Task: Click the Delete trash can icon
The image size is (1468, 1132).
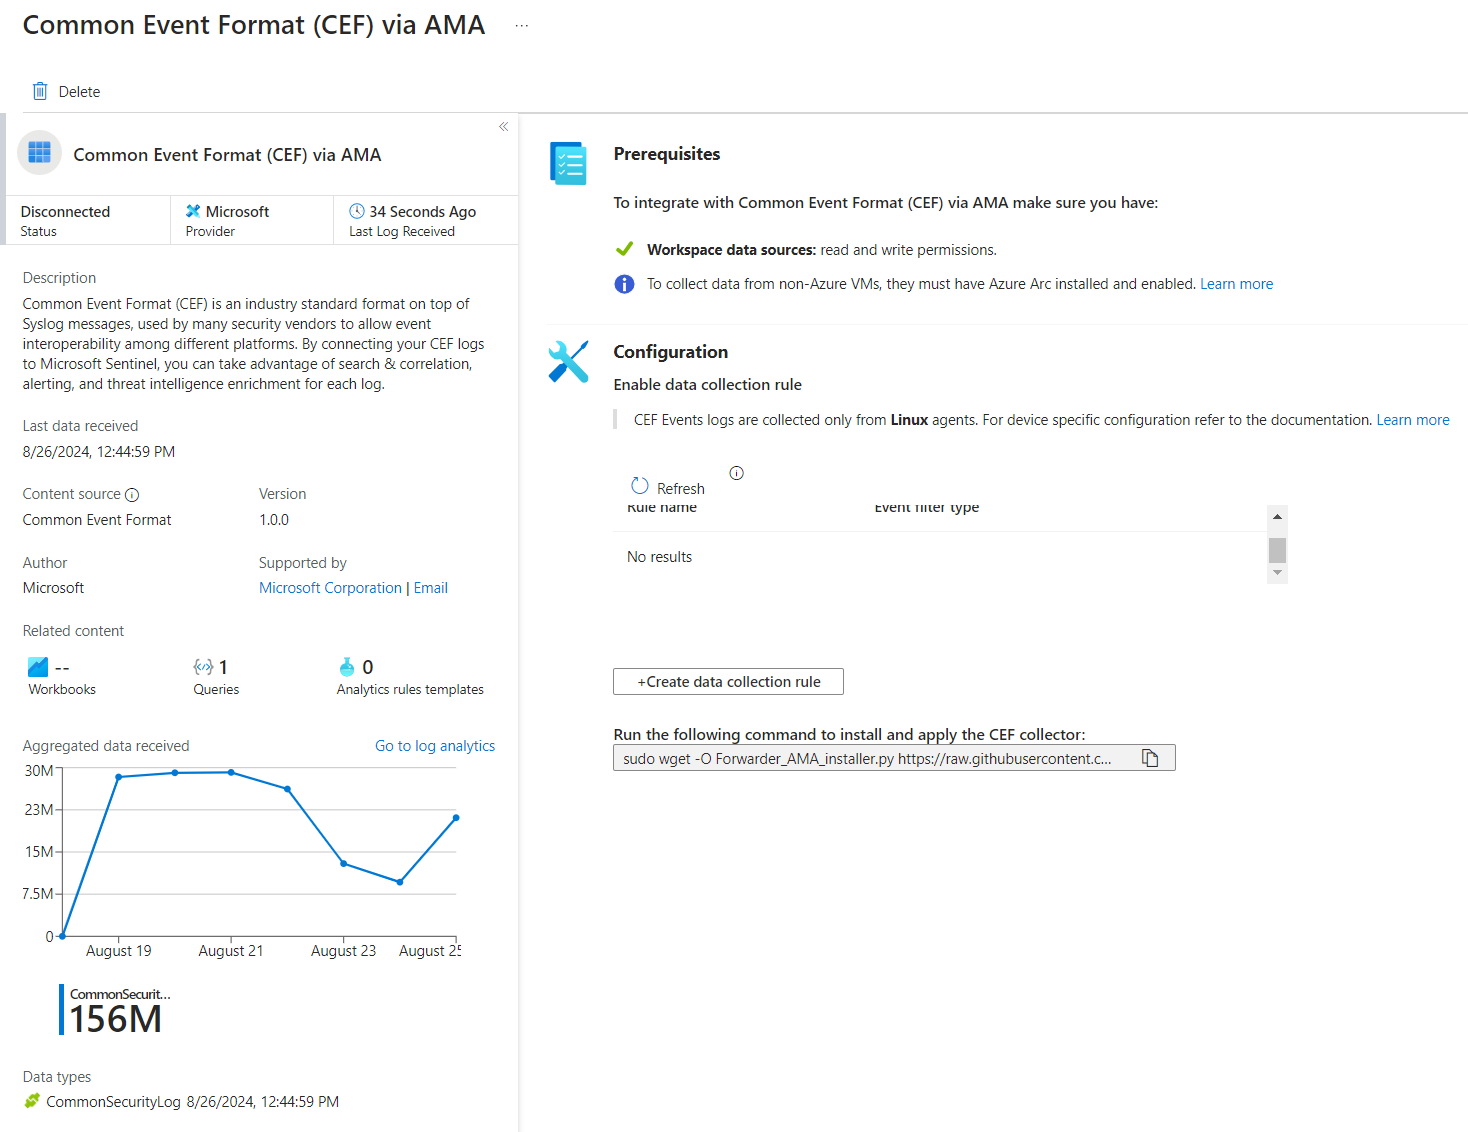Action: pyautogui.click(x=40, y=91)
